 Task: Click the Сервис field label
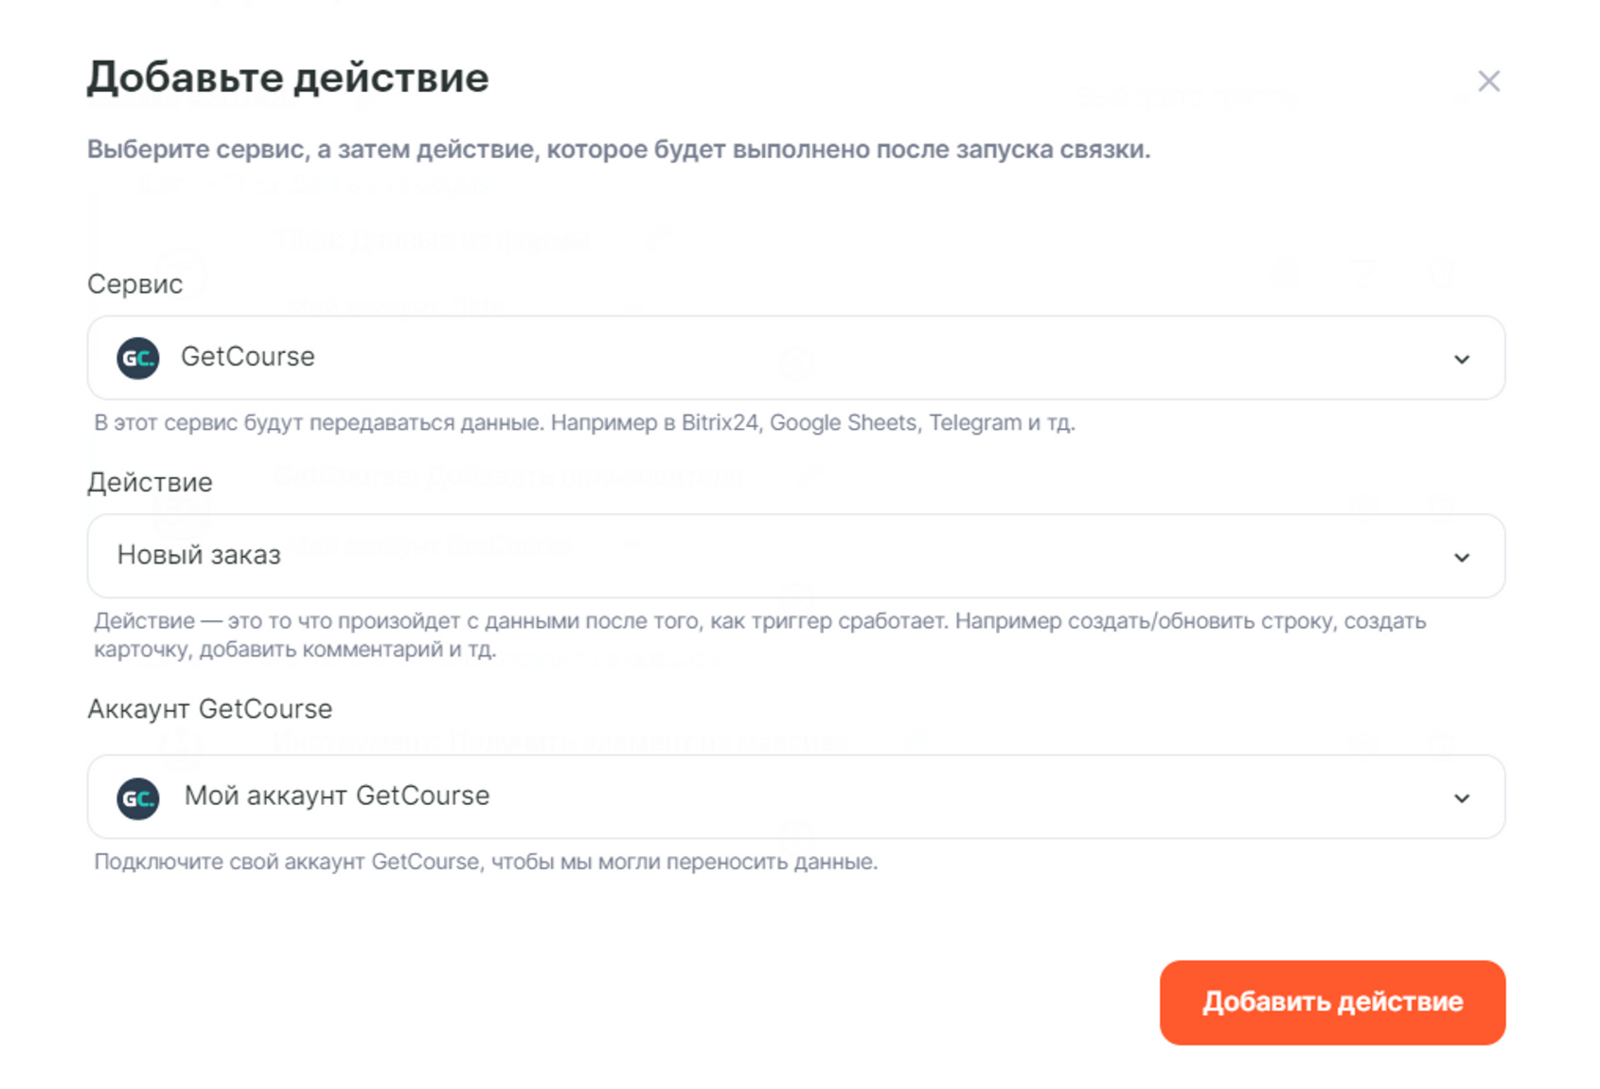point(135,284)
